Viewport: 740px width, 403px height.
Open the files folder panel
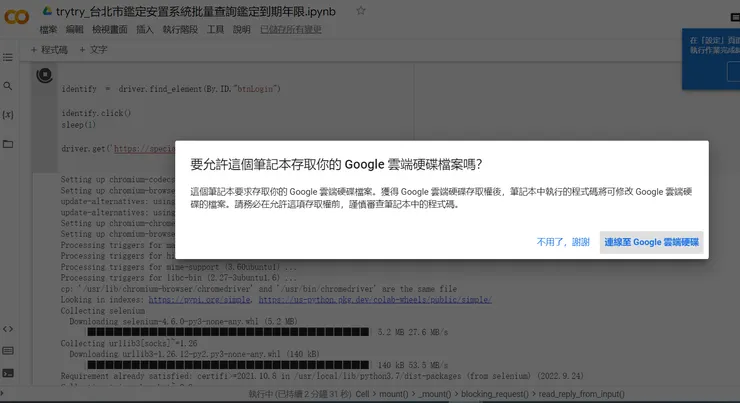8,144
